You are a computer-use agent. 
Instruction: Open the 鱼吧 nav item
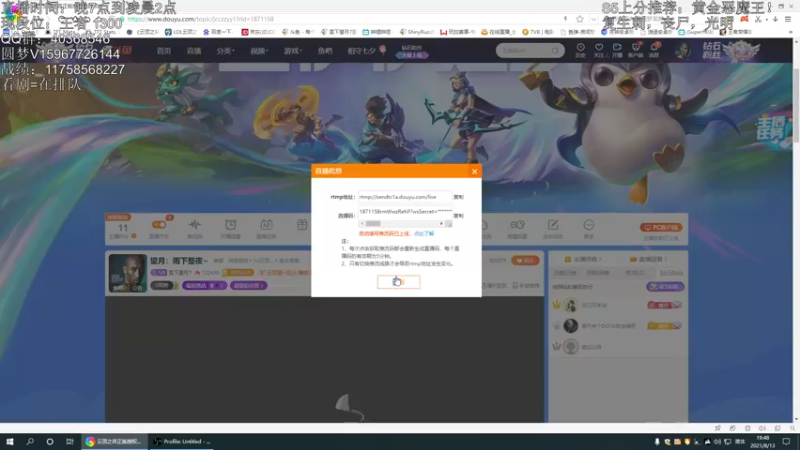click(x=324, y=51)
